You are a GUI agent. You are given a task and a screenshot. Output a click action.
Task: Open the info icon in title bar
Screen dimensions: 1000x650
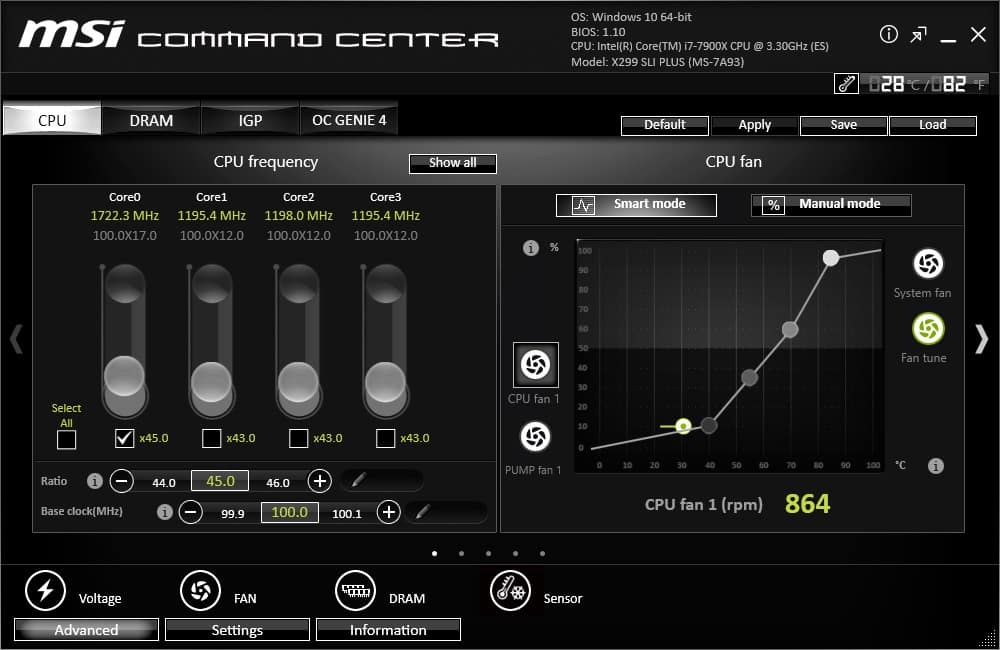click(888, 34)
